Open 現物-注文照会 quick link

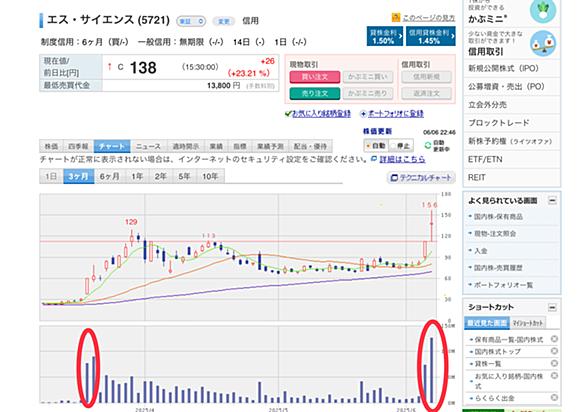coord(495,234)
